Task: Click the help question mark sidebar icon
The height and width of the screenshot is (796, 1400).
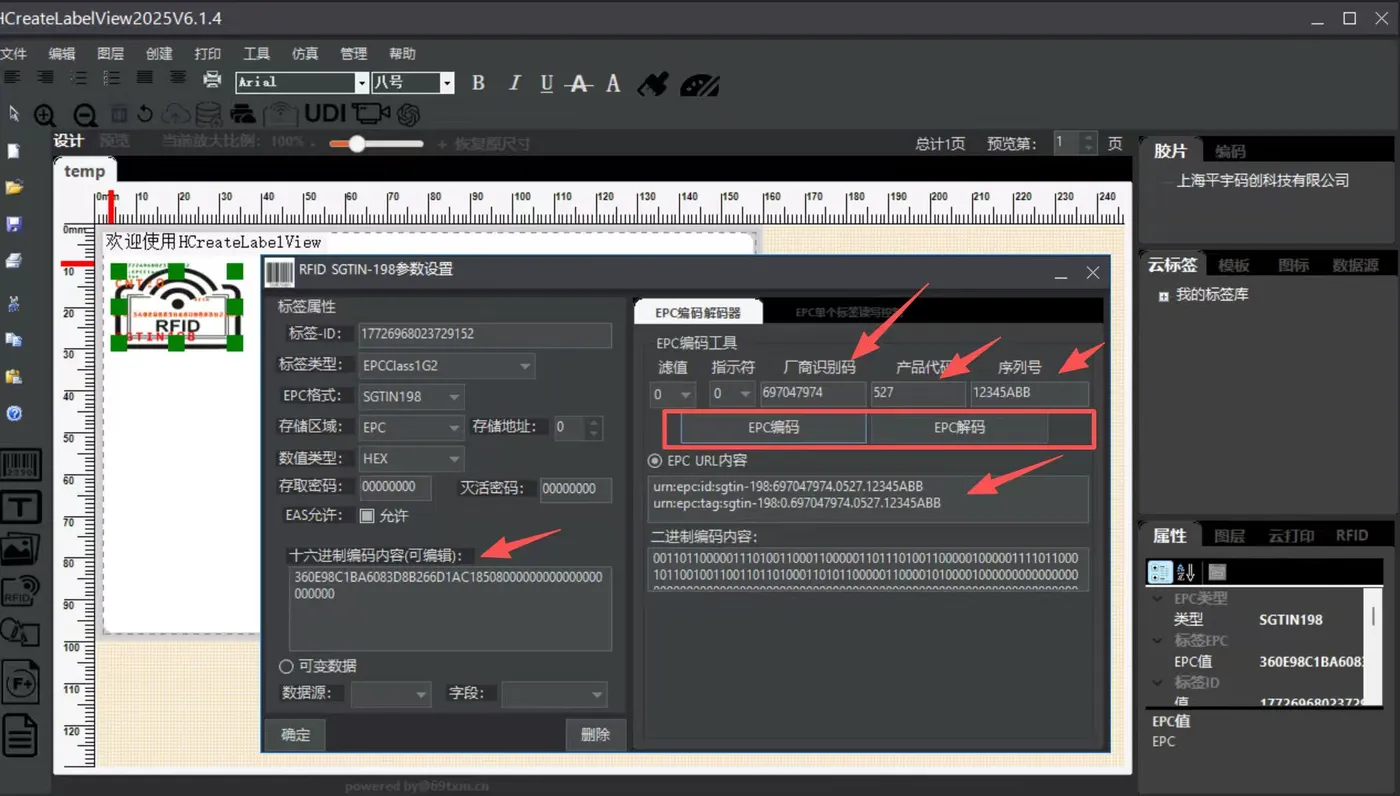Action: click(14, 413)
